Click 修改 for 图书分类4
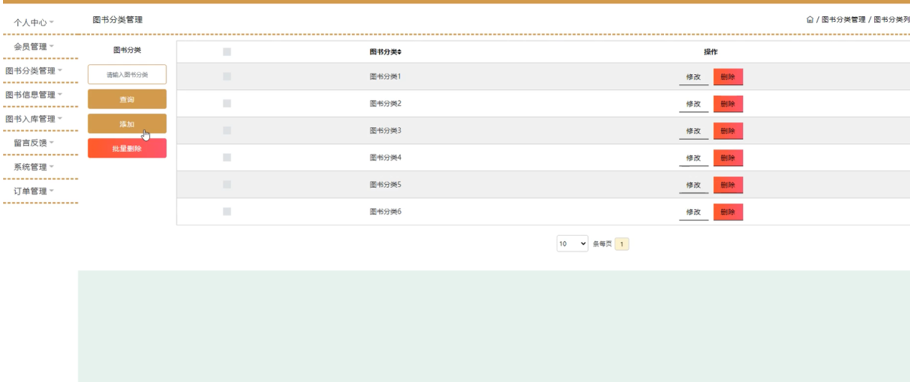This screenshot has width=910, height=382. tap(694, 158)
